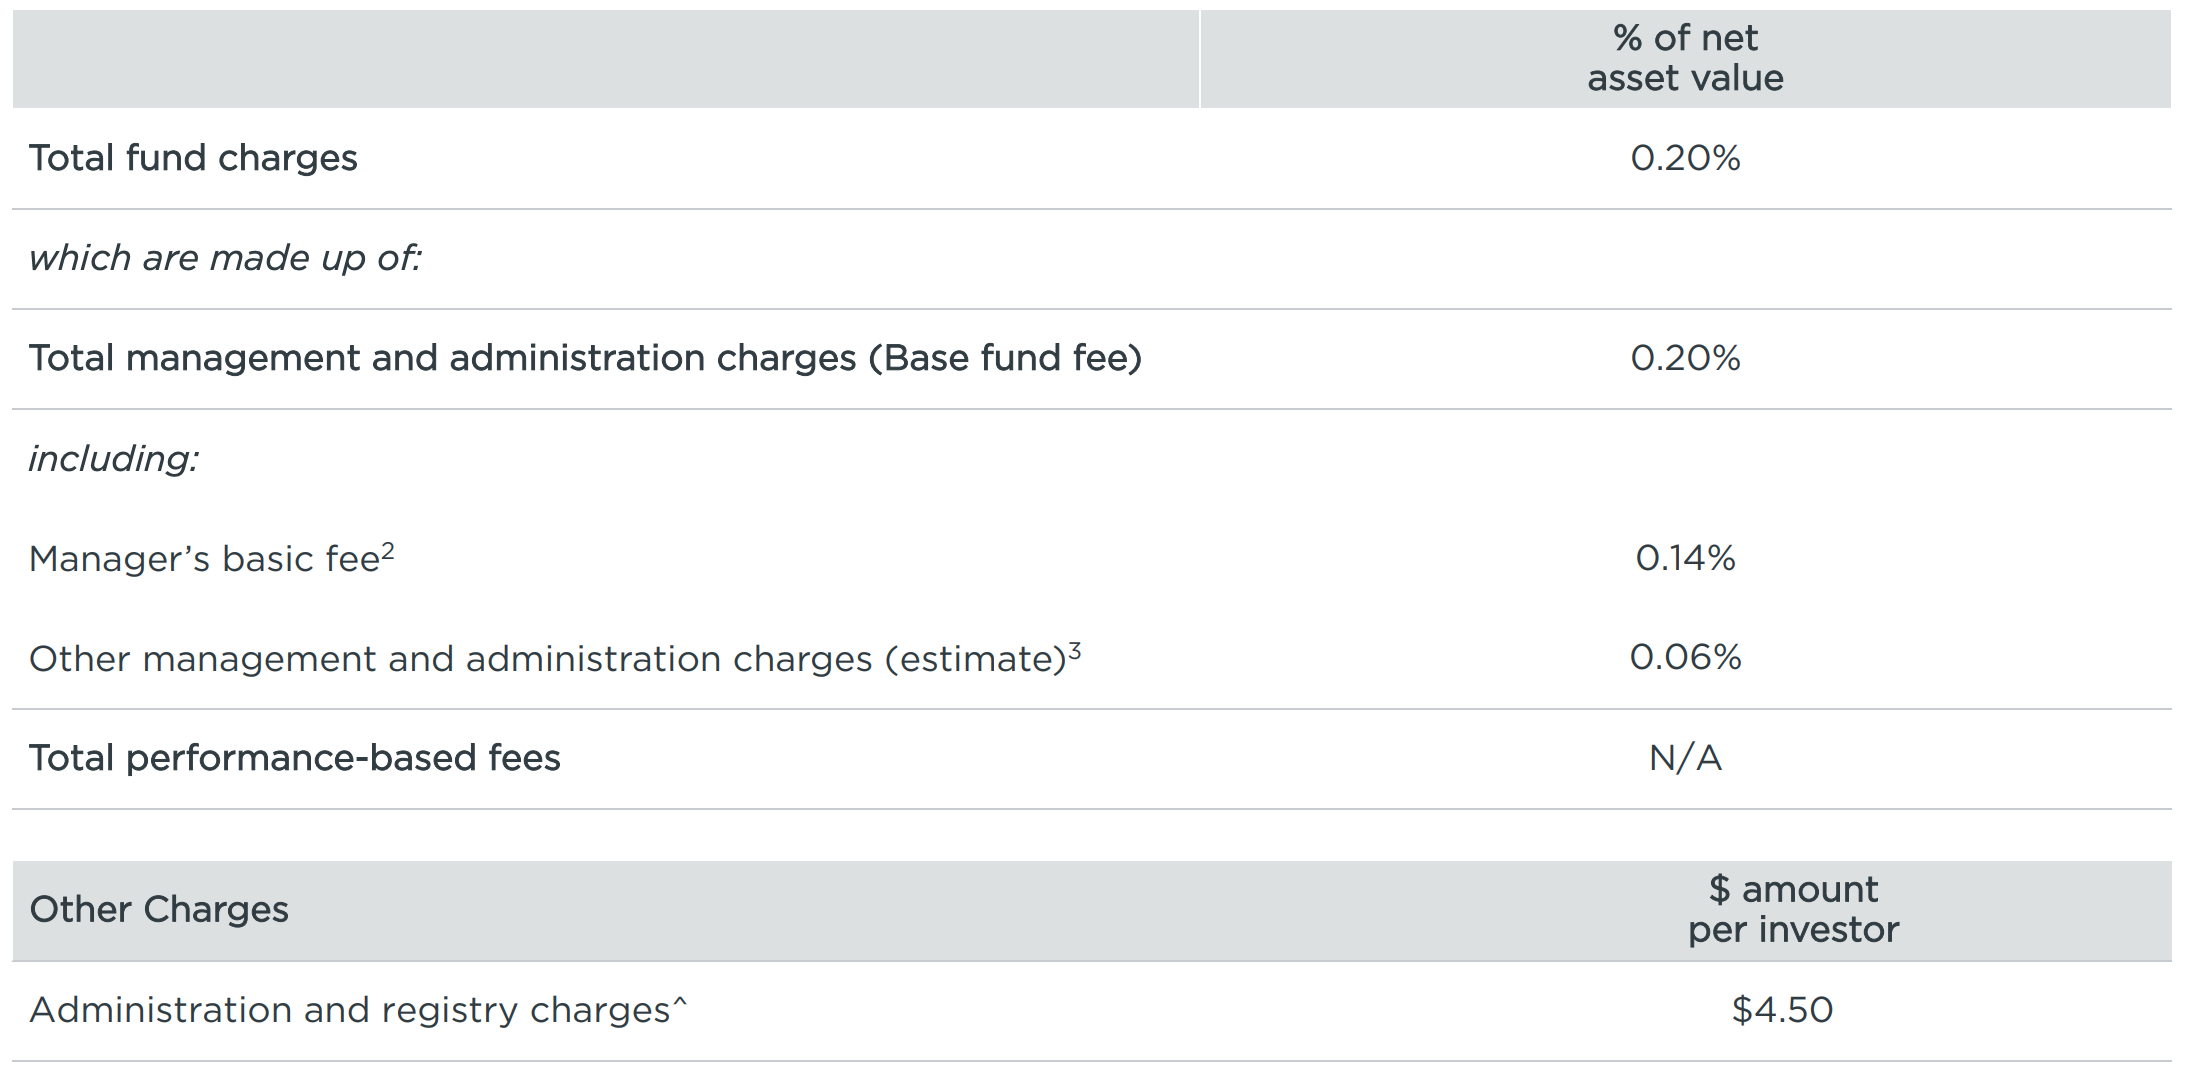Click the N/A performance-based fees value
Viewport: 2190px width, 1078px height.
[x=1685, y=758]
